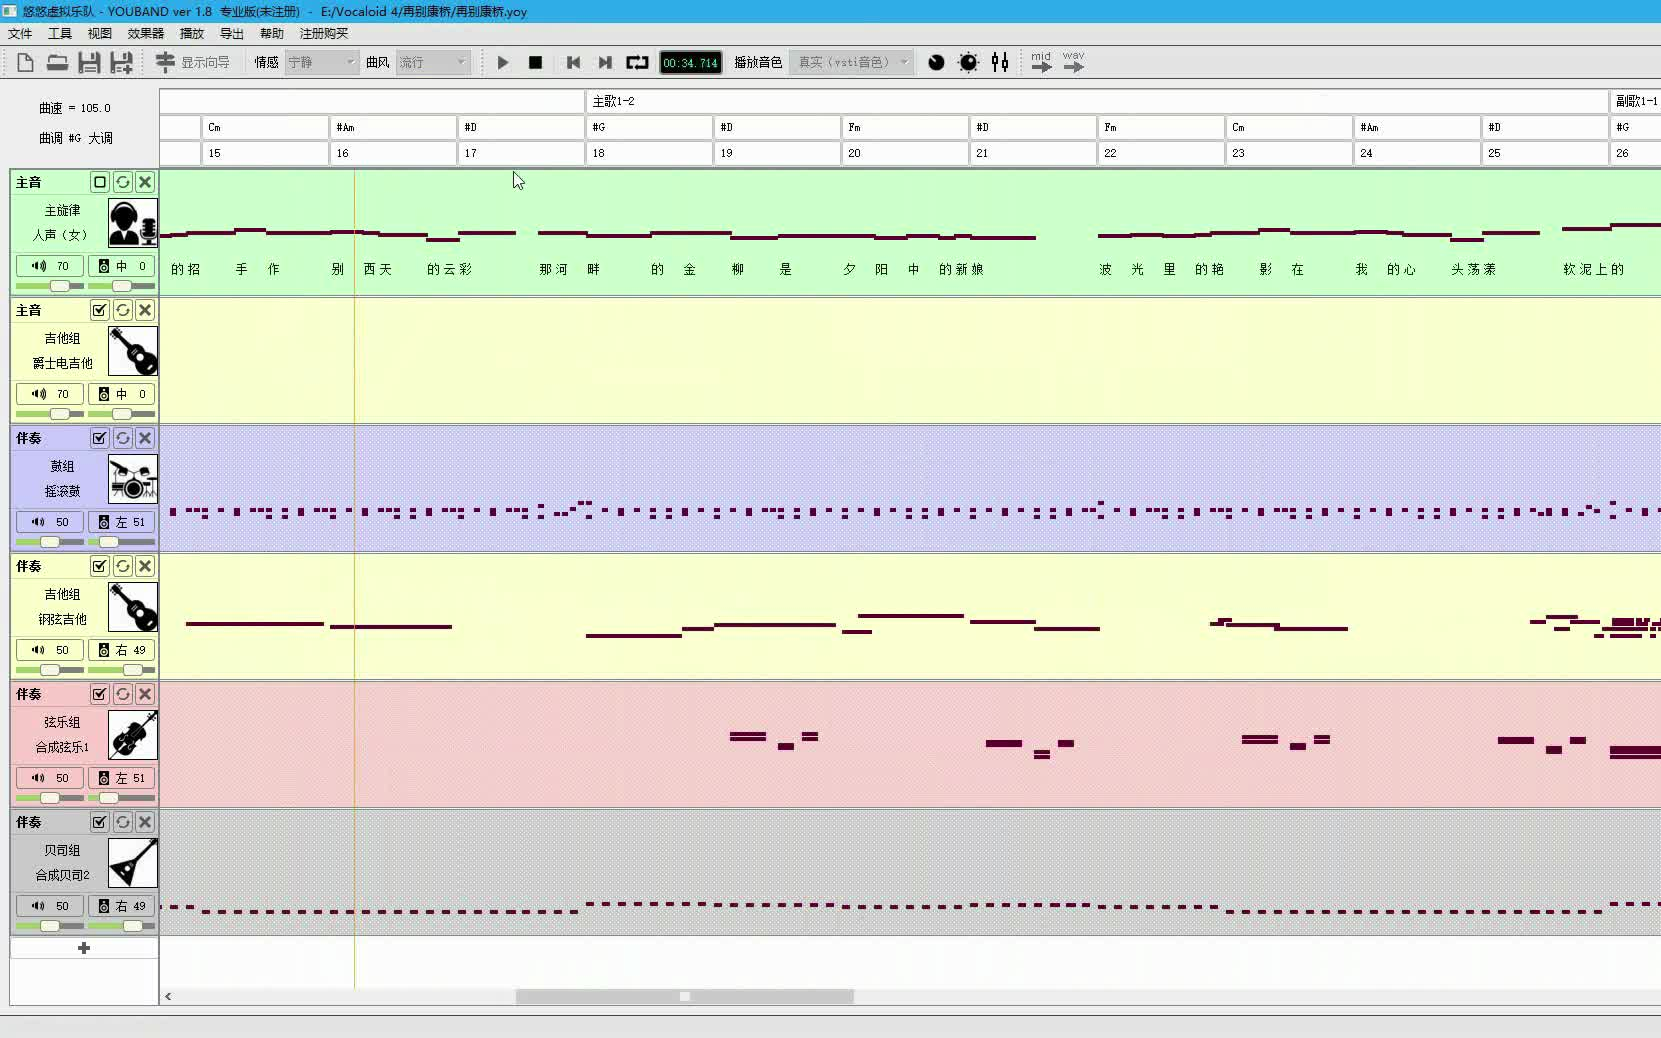This screenshot has height=1038, width=1661.
Task: Click the vocal track volume value 70
Action: [x=50, y=266]
